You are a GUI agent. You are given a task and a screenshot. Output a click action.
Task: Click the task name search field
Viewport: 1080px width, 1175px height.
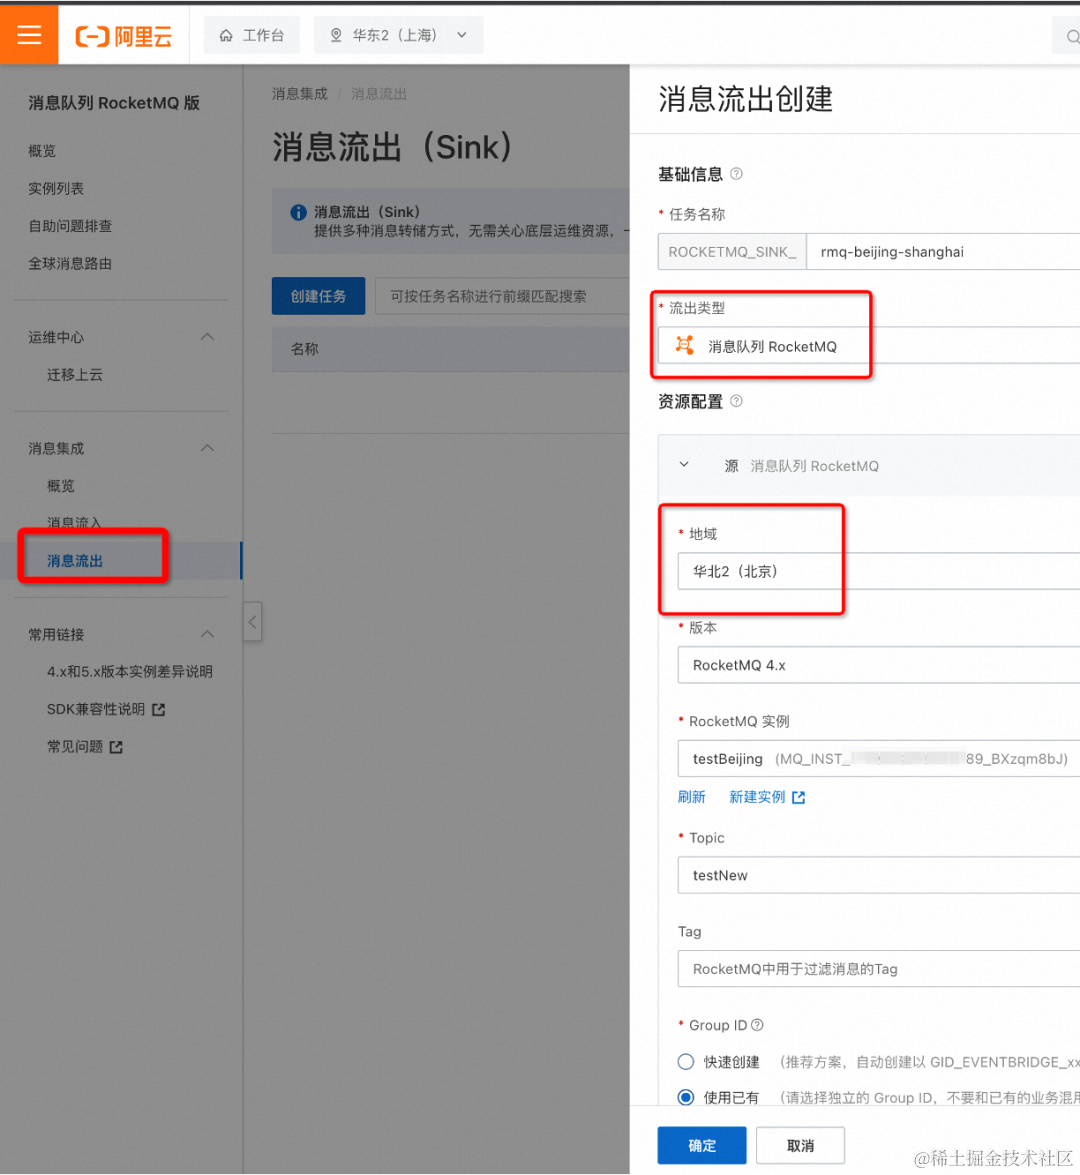point(501,296)
